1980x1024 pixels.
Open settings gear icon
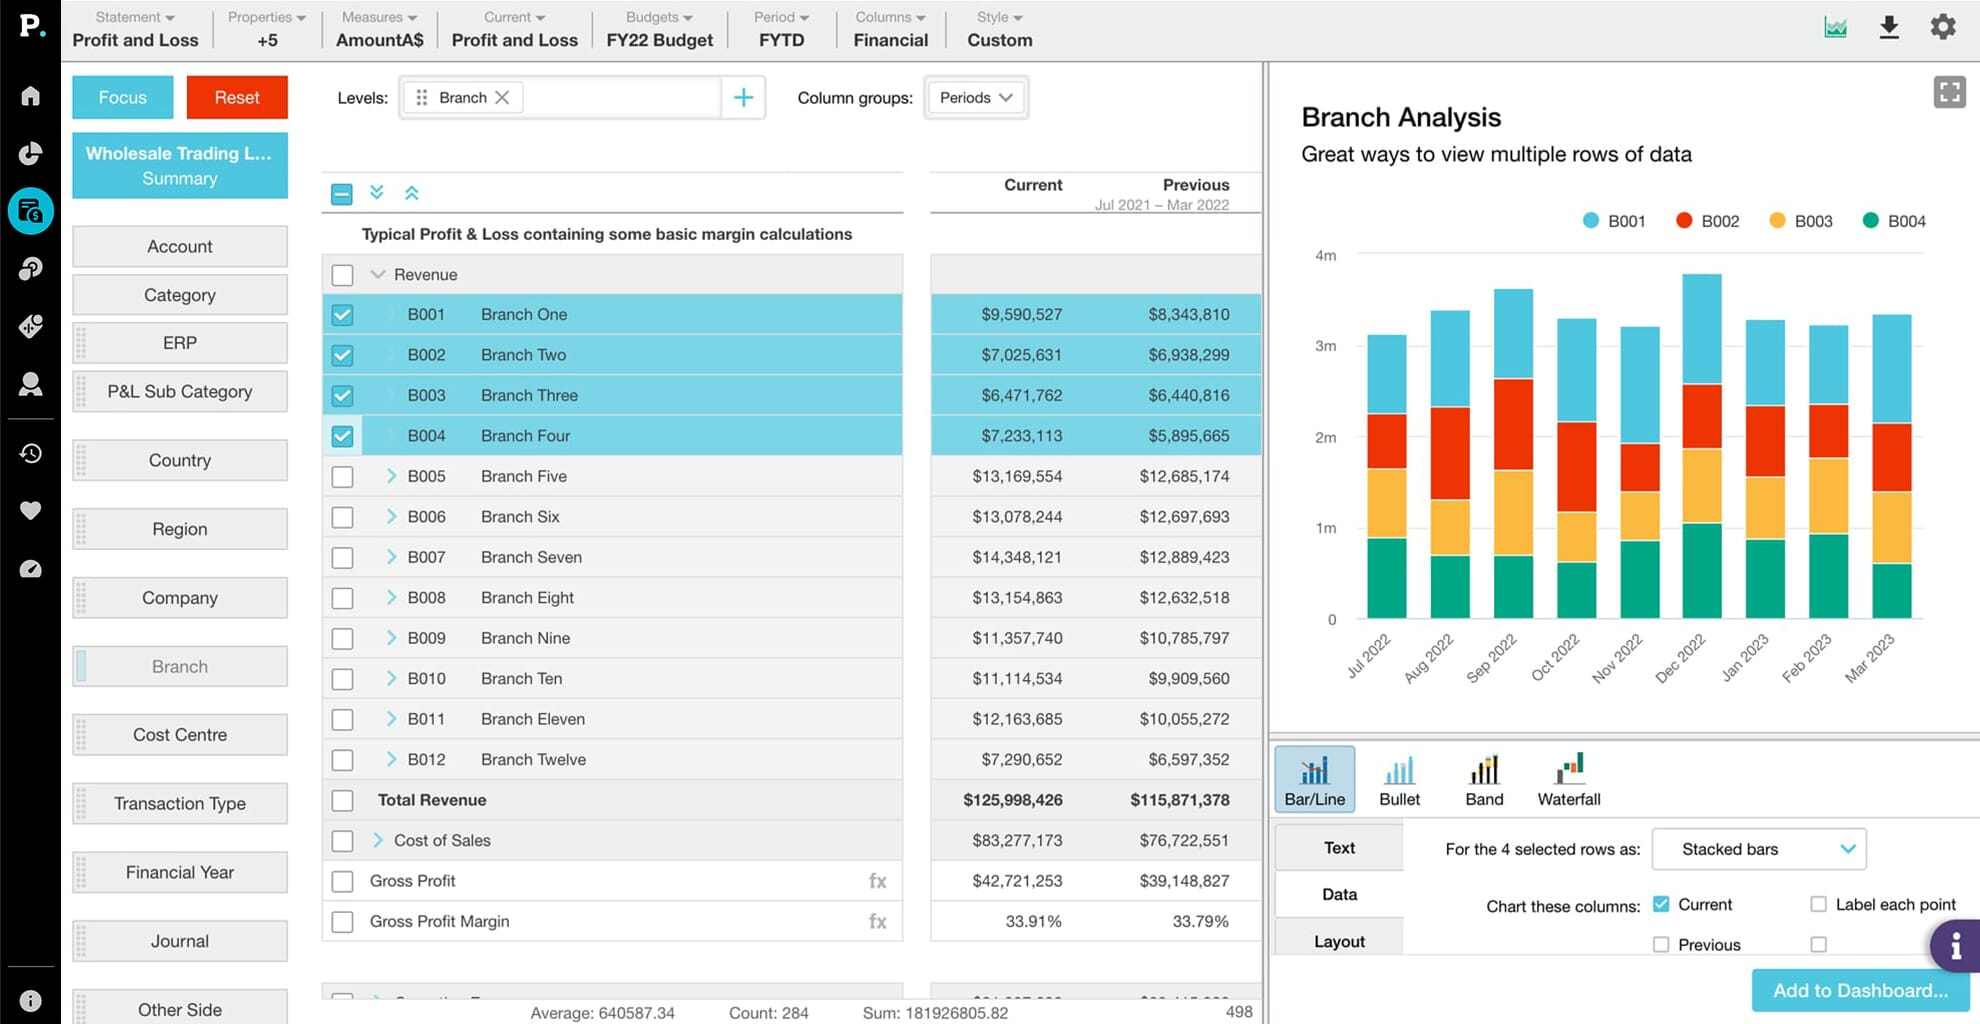[x=1942, y=27]
